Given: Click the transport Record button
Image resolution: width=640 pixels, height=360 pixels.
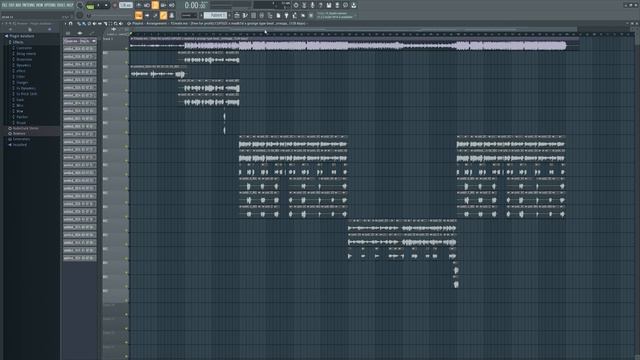Looking at the screenshot, I should (115, 5).
